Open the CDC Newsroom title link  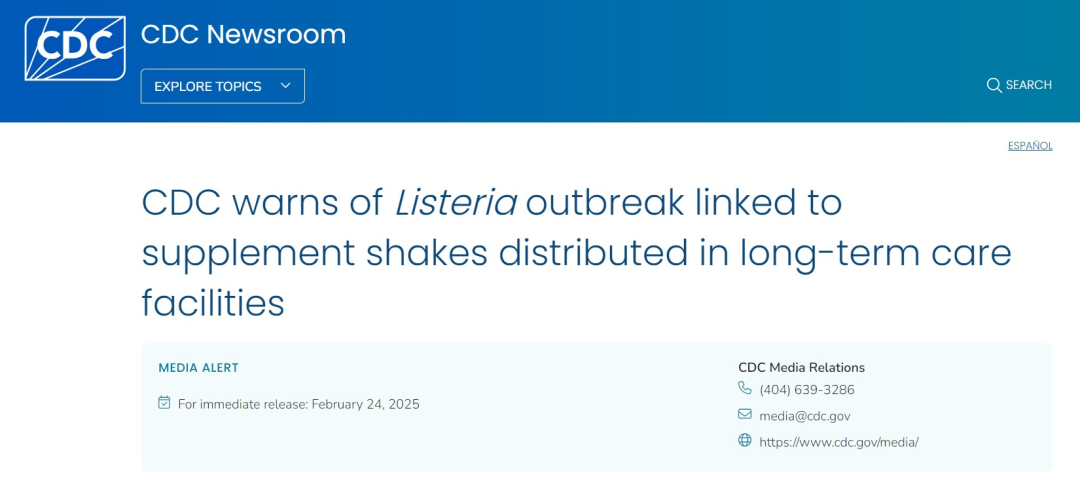pyautogui.click(x=243, y=34)
